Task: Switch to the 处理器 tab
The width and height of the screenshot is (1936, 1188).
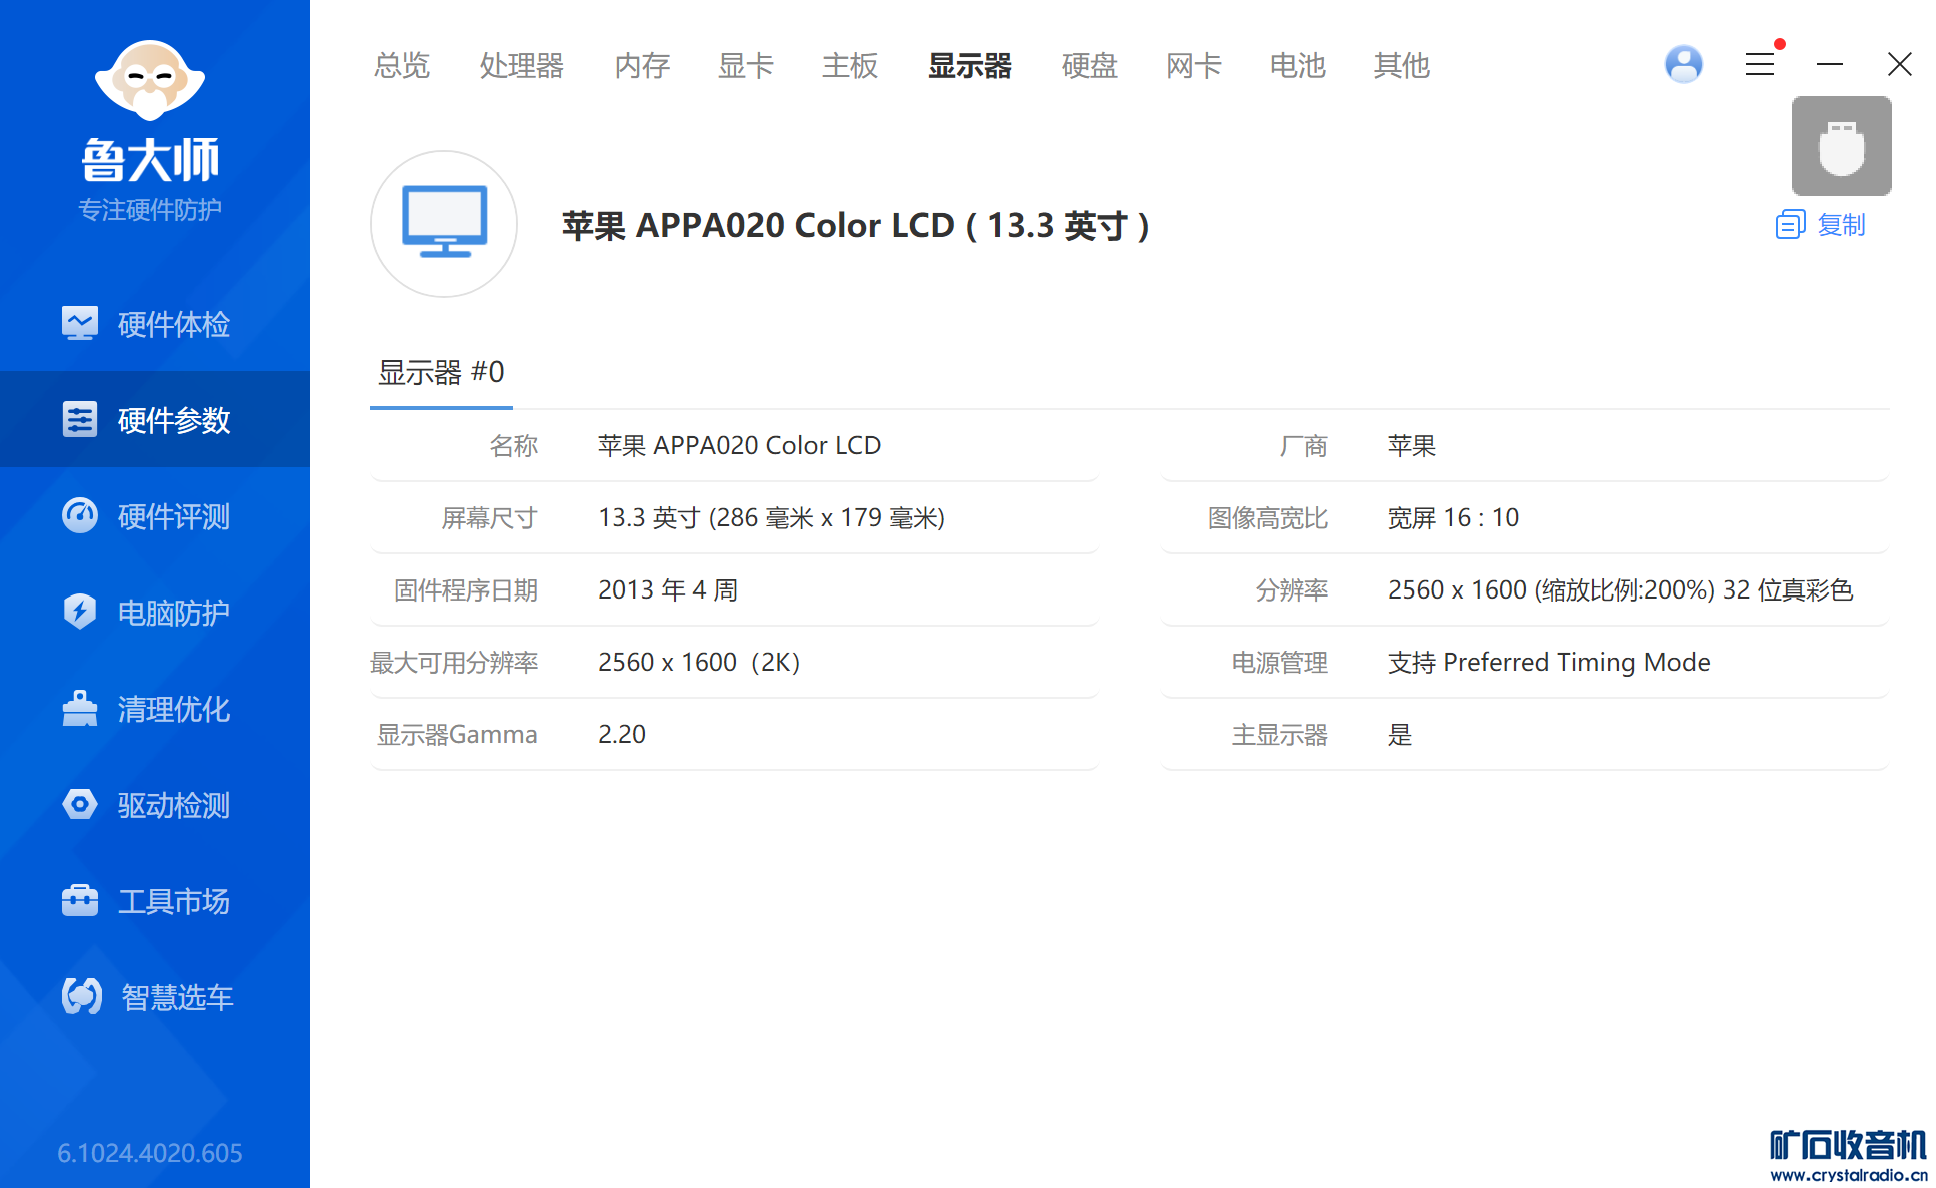Action: point(521,66)
